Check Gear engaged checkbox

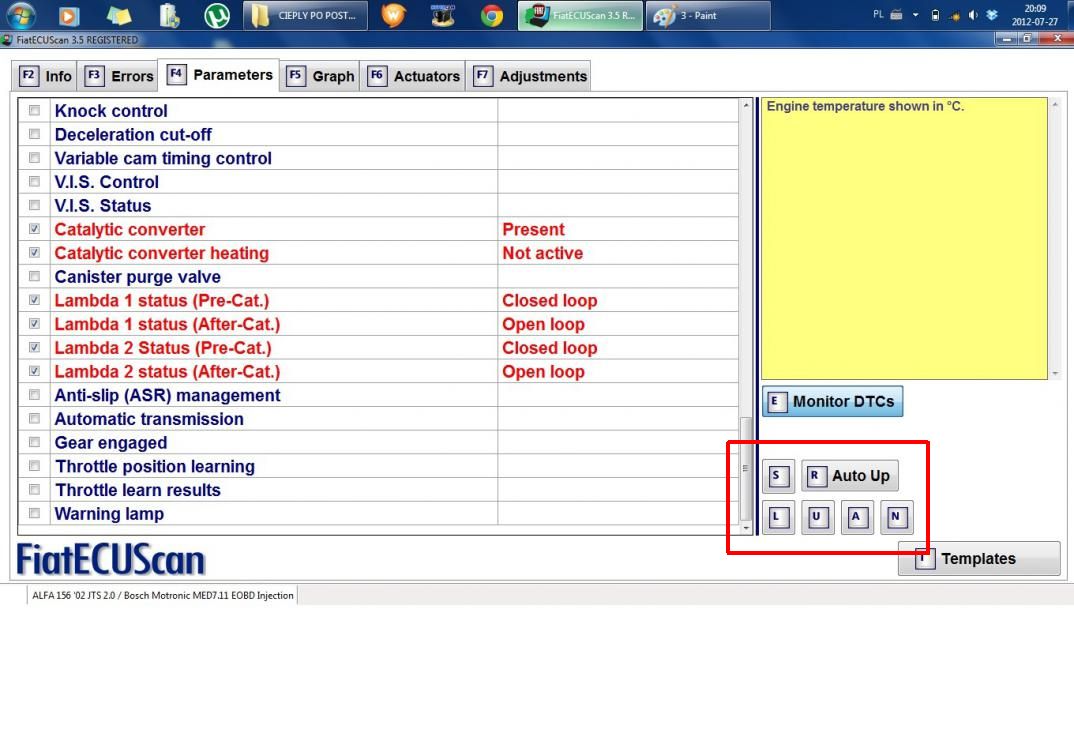pyautogui.click(x=34, y=442)
